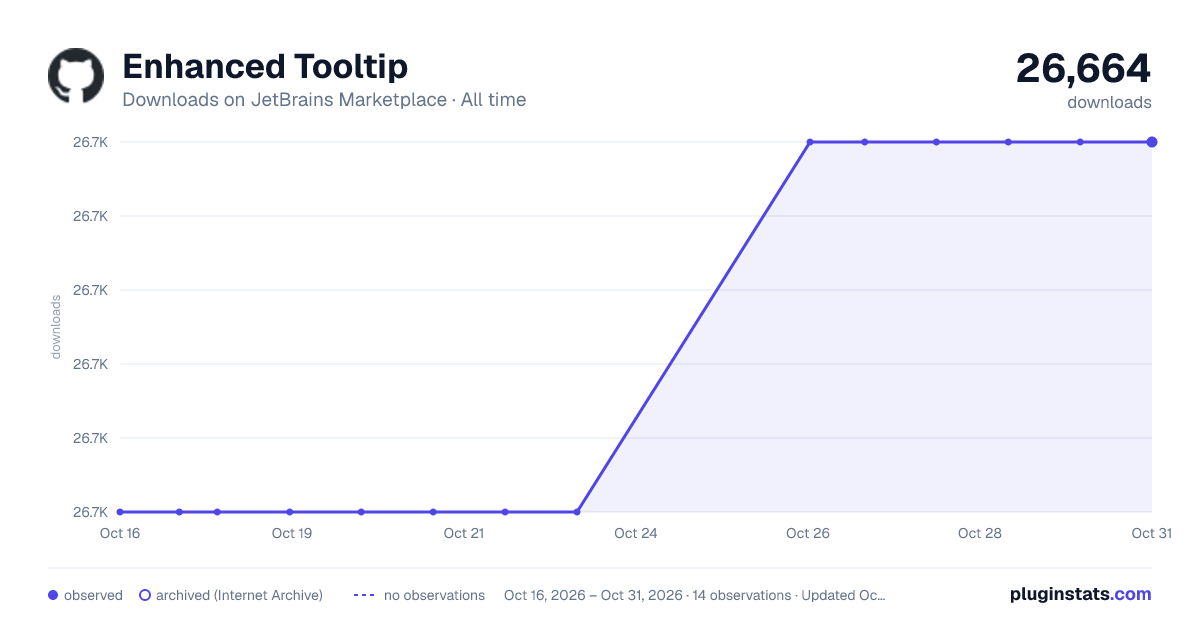
Task: Click the hollow archived legend circle
Action: [145, 595]
